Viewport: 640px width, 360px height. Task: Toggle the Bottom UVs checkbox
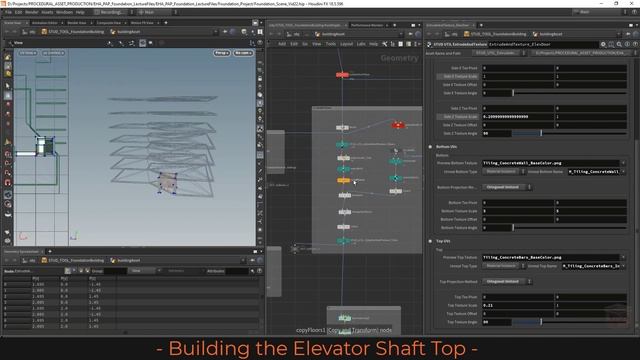click(430, 147)
